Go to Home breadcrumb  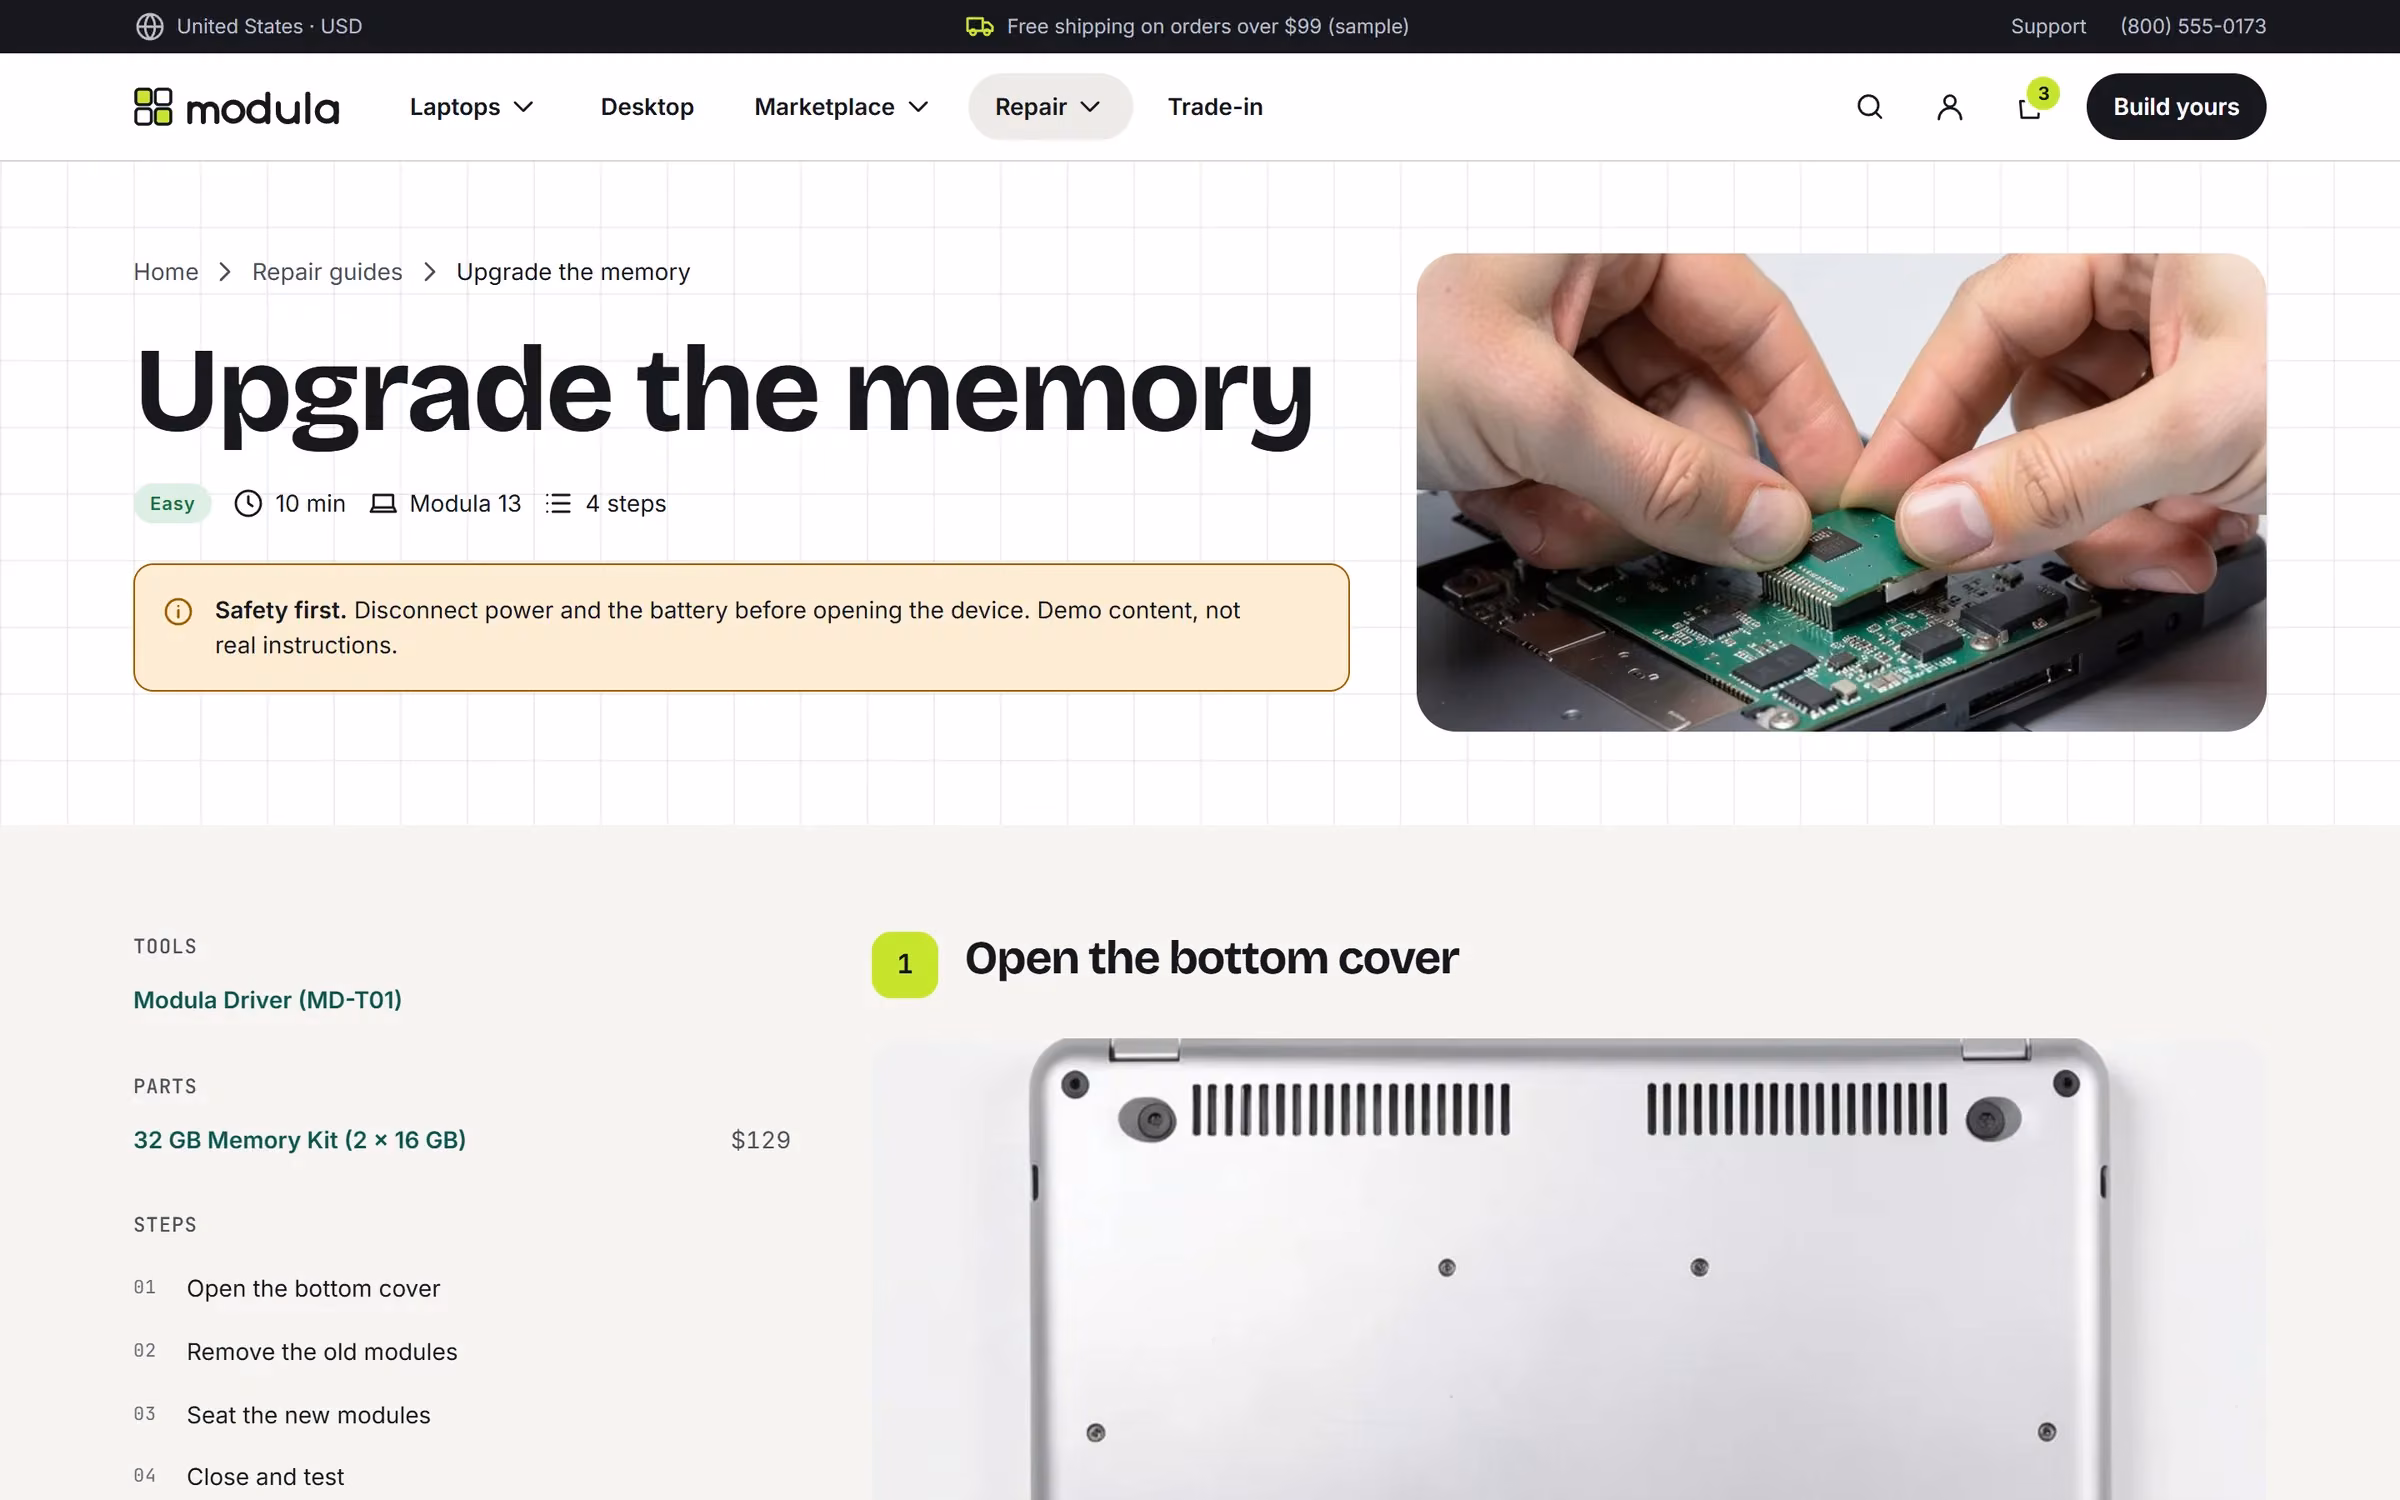click(x=166, y=272)
